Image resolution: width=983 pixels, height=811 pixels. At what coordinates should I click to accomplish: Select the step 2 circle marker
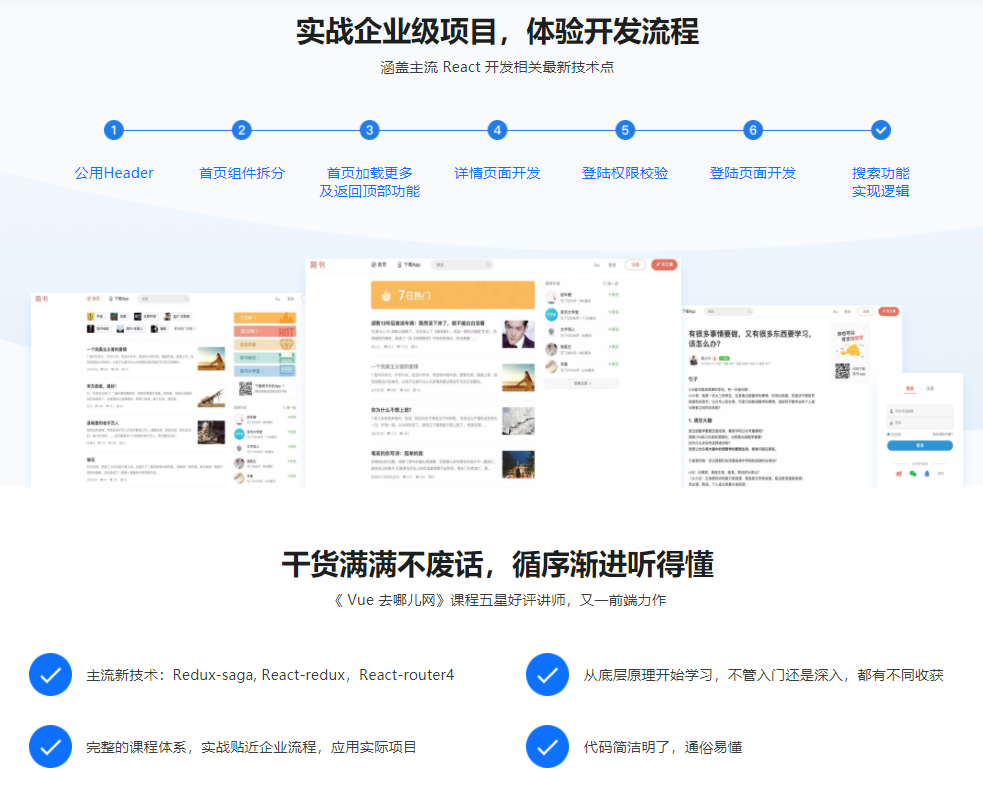pos(242,130)
